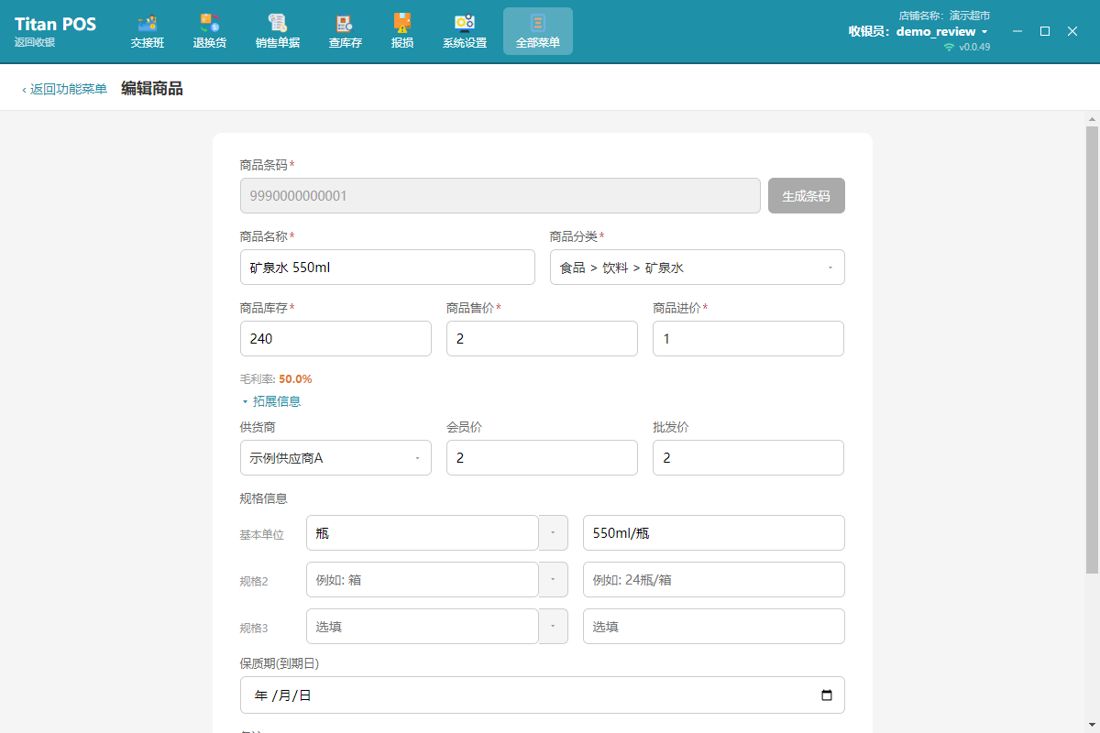Screen dimensions: 1100x733
Task: Click the 规格信息 section label
Action: [x=263, y=499]
